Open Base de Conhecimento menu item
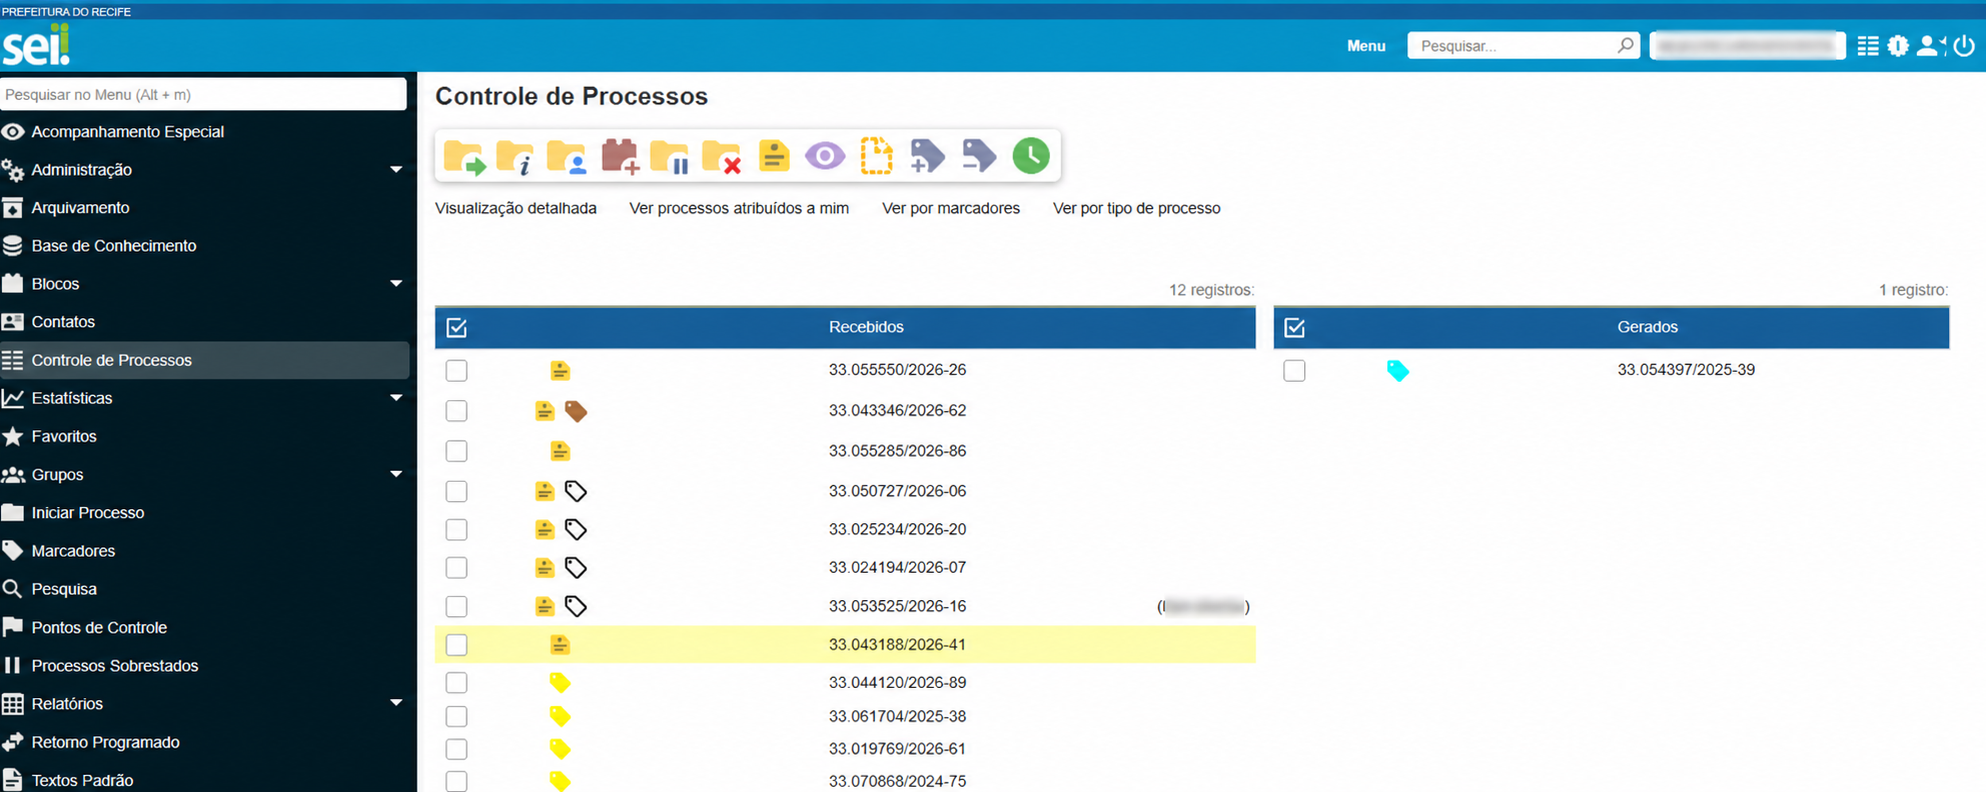The width and height of the screenshot is (1986, 792). [113, 246]
